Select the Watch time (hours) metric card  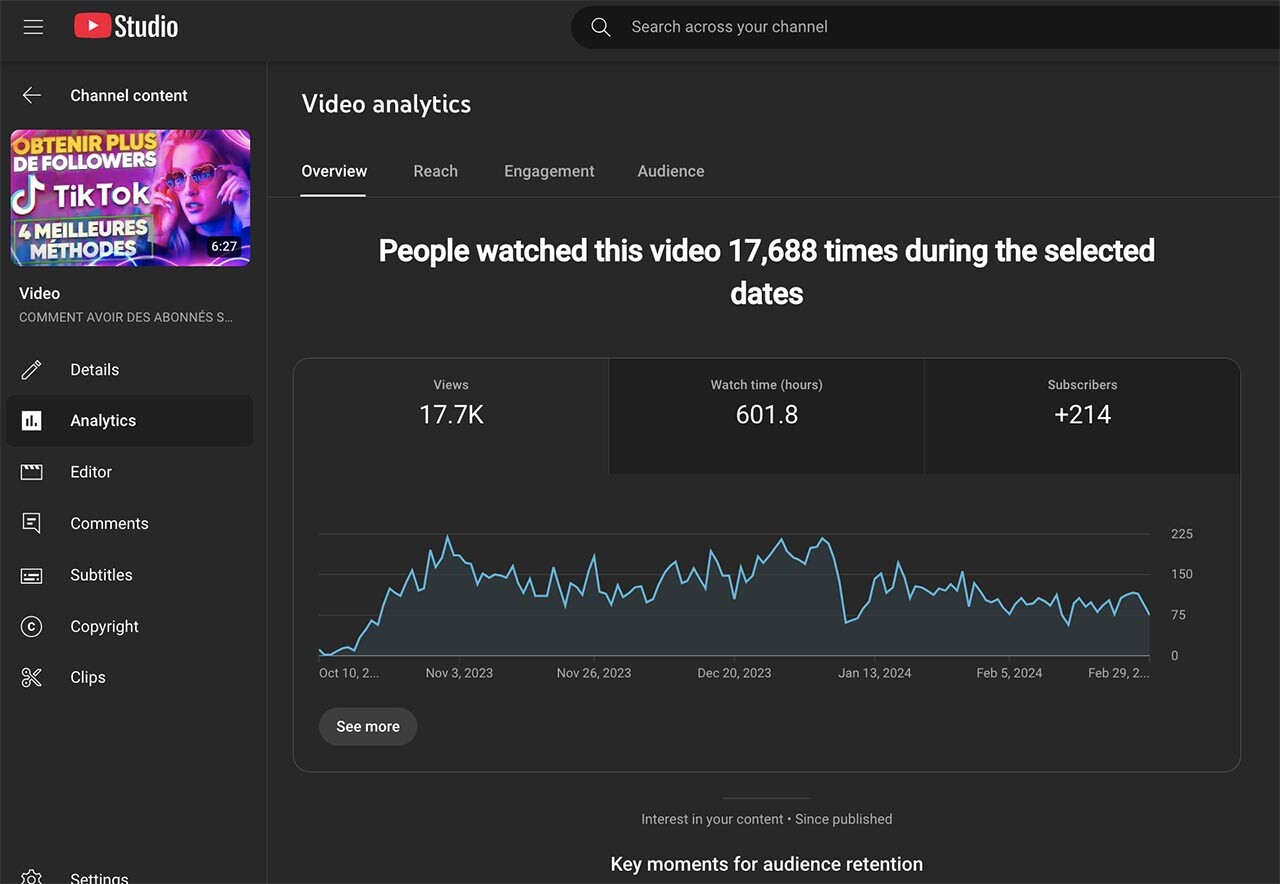click(x=766, y=416)
